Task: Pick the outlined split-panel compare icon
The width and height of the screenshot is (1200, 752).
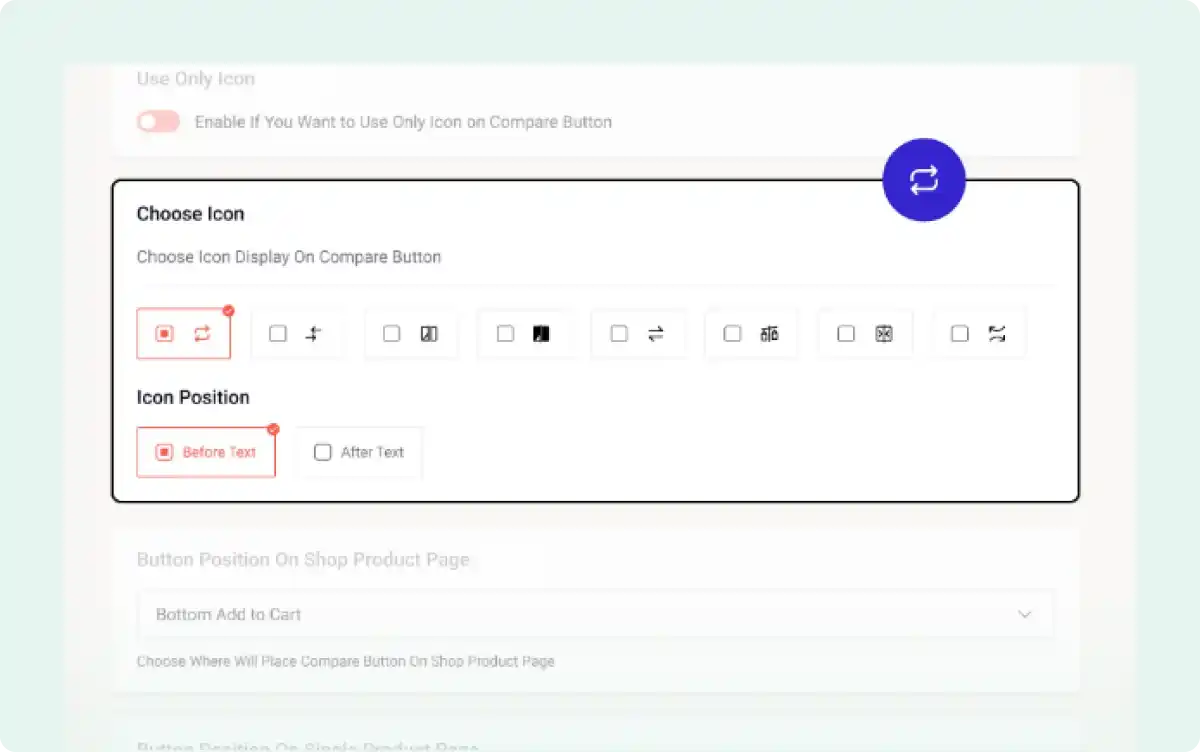Action: tap(429, 334)
